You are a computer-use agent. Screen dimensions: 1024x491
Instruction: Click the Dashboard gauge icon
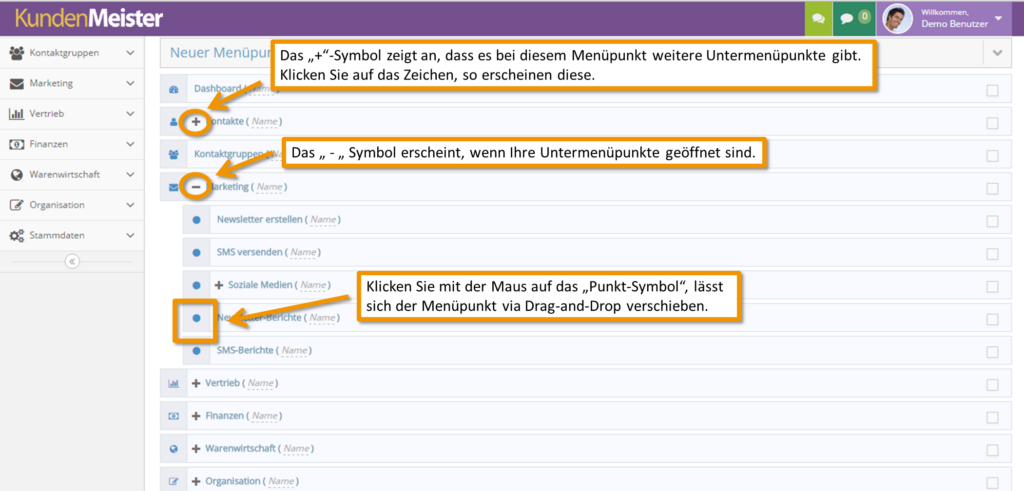point(173,90)
